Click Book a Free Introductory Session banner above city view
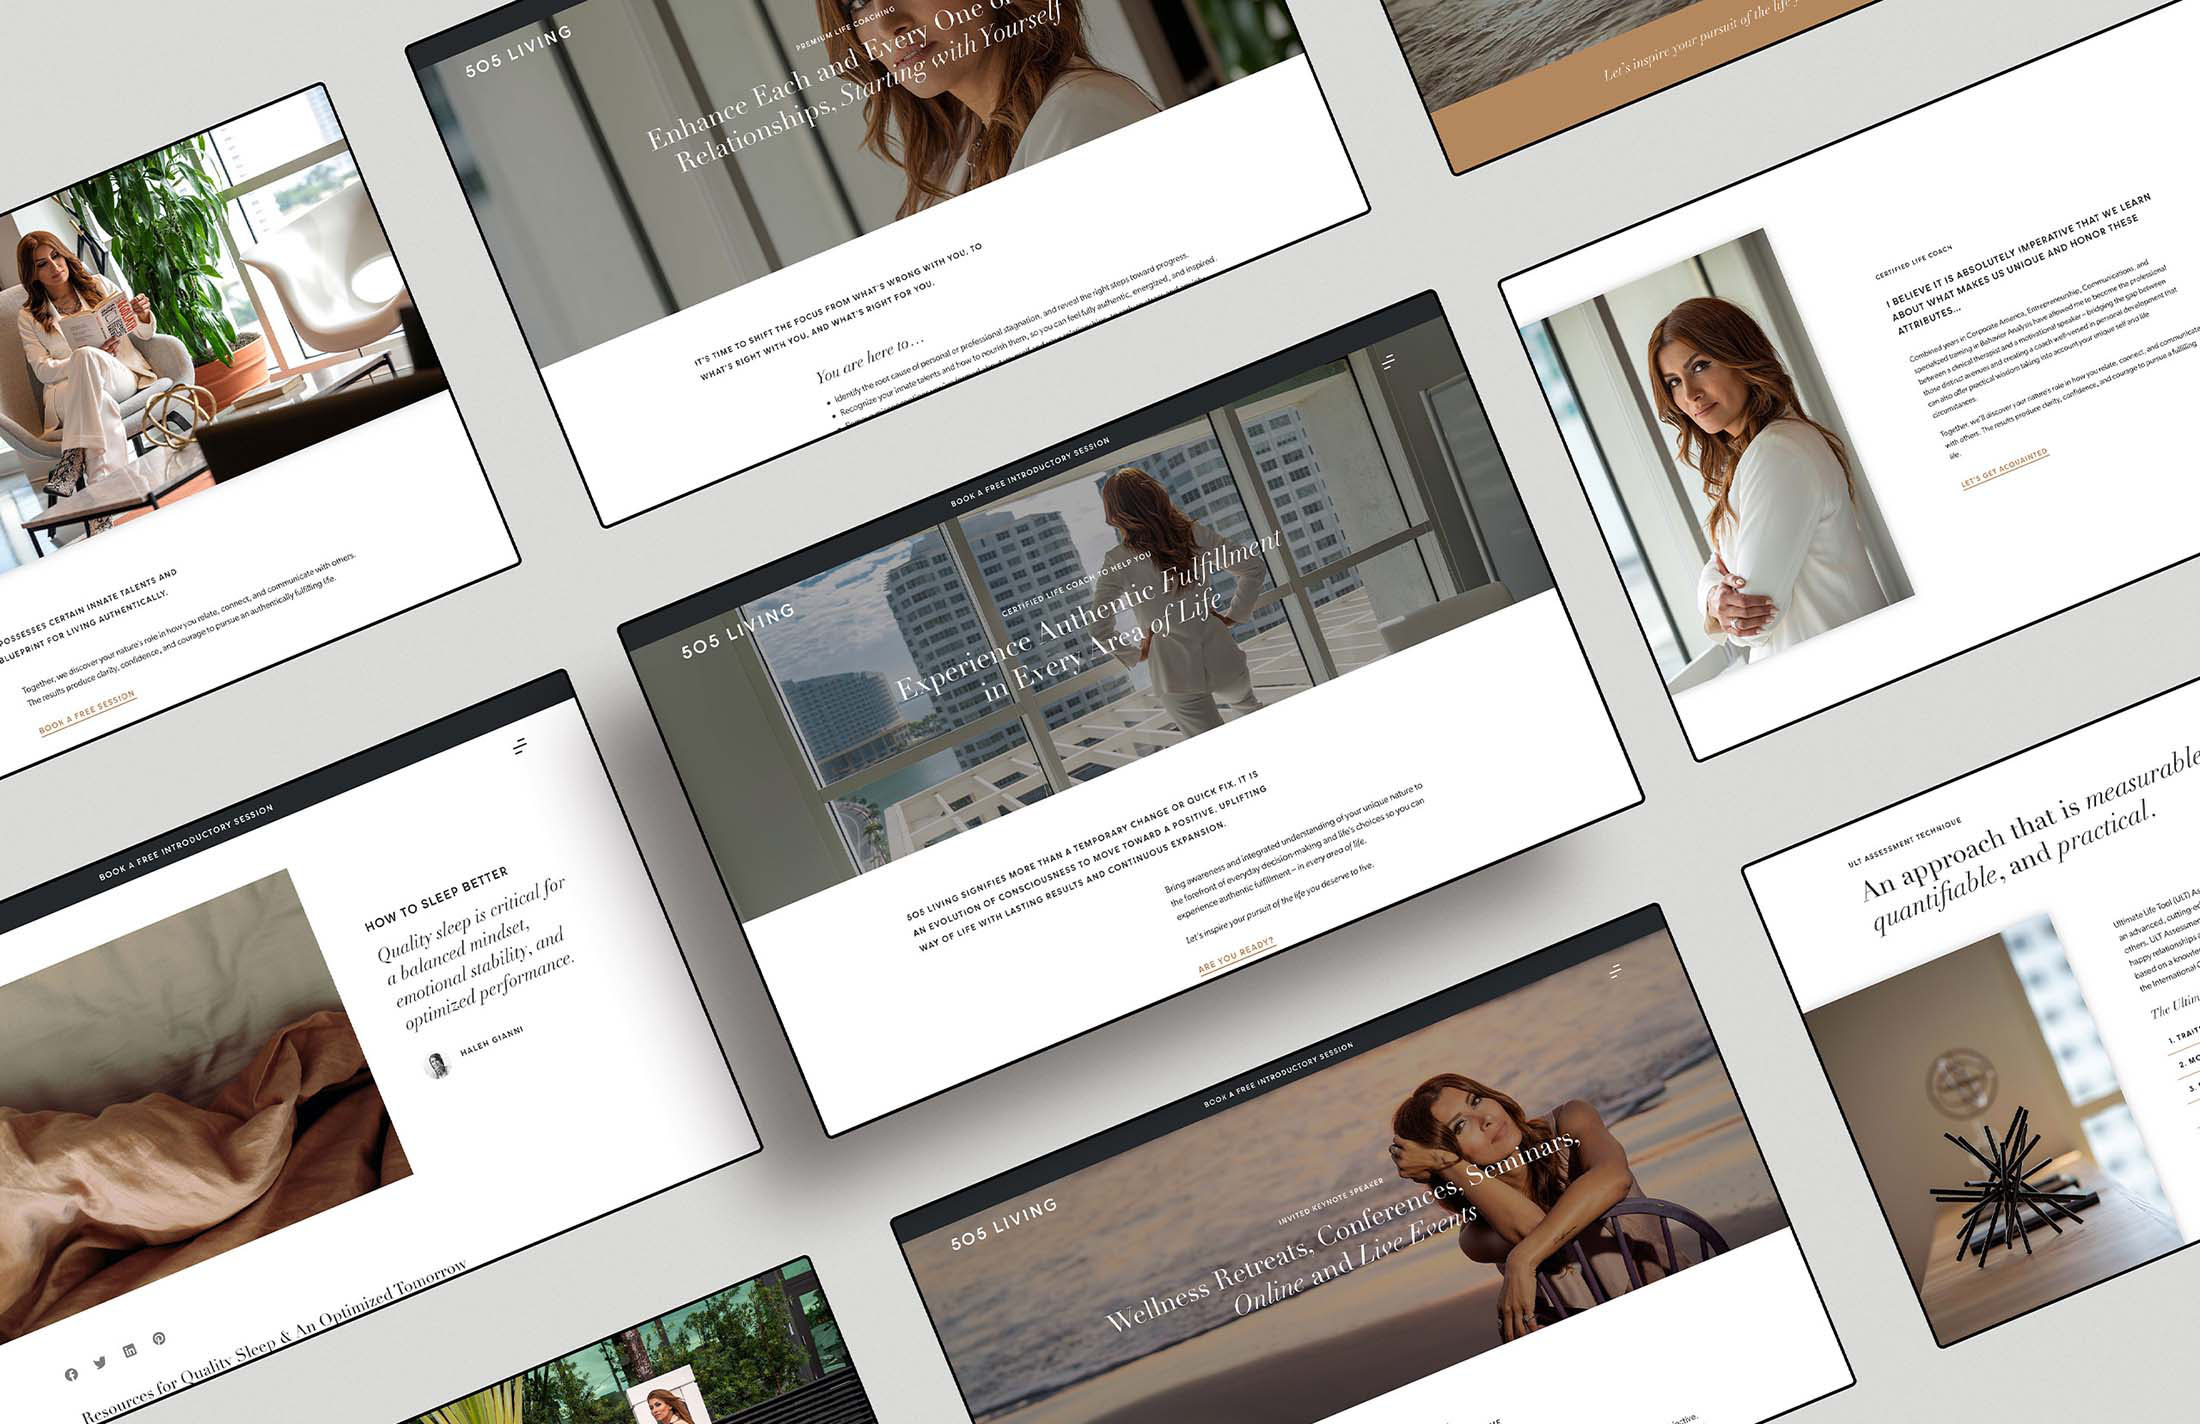Screen dimensions: 2200x1424 pyautogui.click(x=1030, y=472)
